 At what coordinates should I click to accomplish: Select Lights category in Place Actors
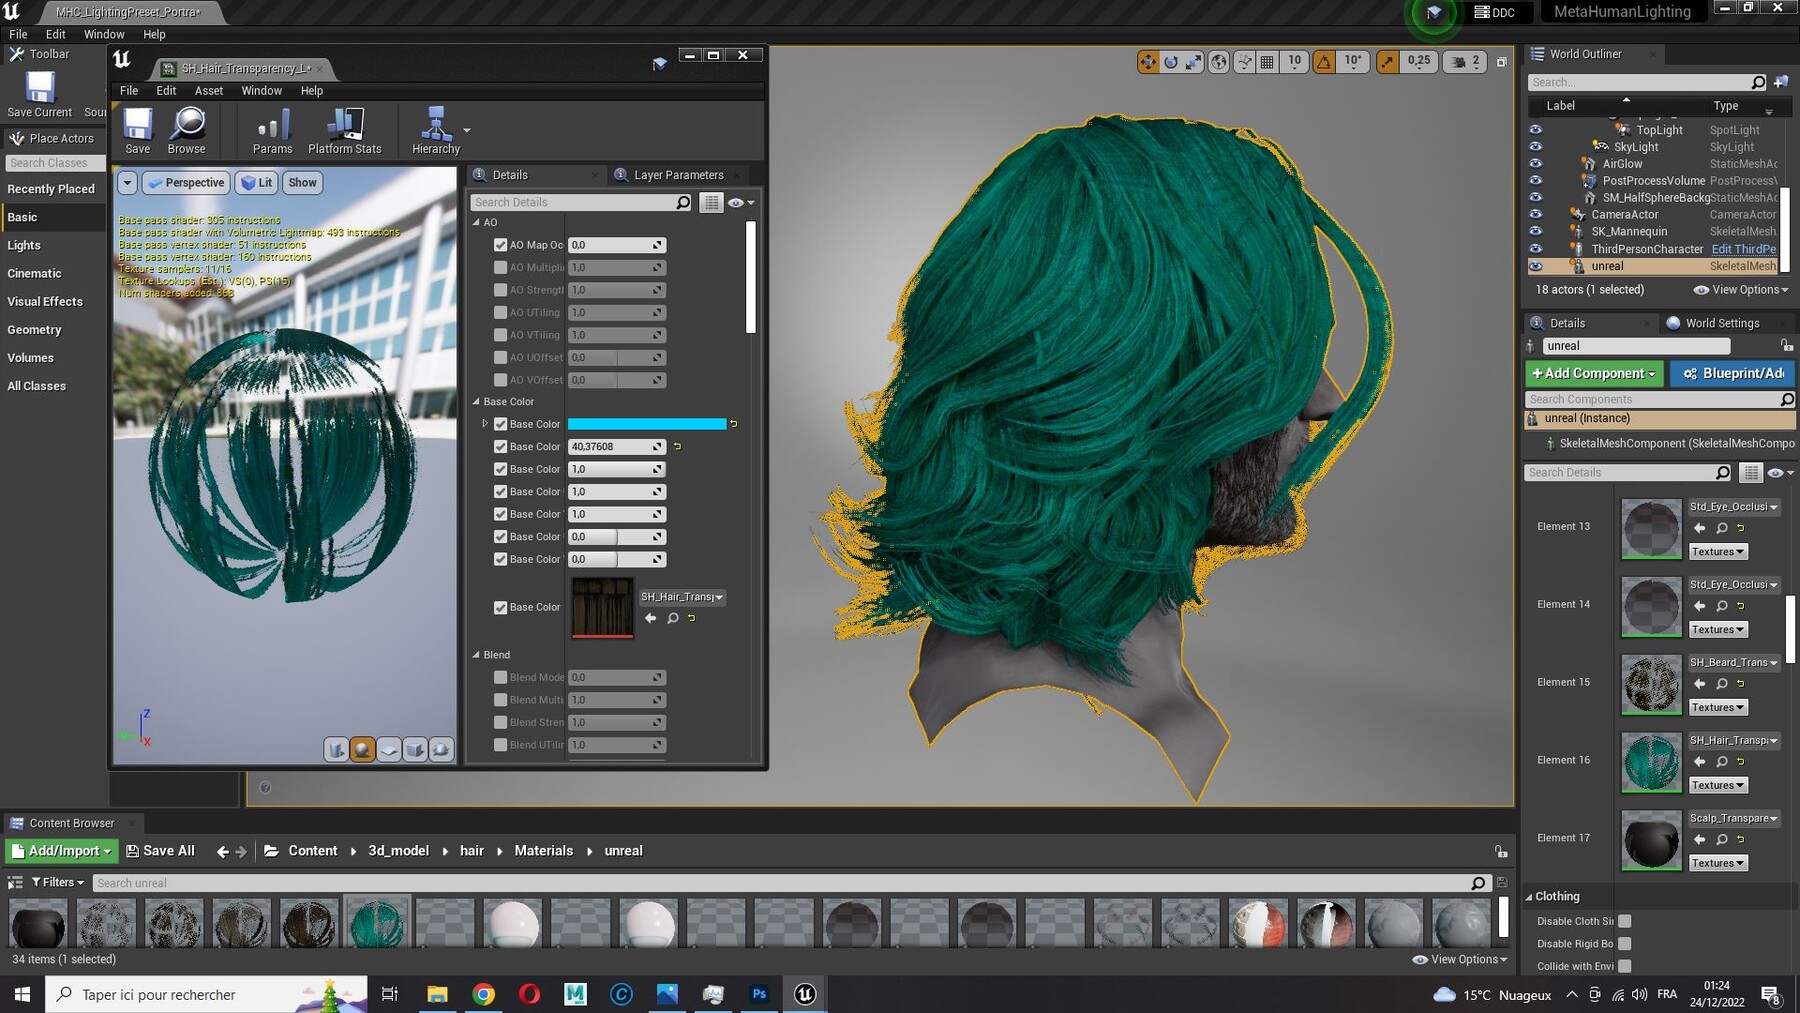[24, 245]
